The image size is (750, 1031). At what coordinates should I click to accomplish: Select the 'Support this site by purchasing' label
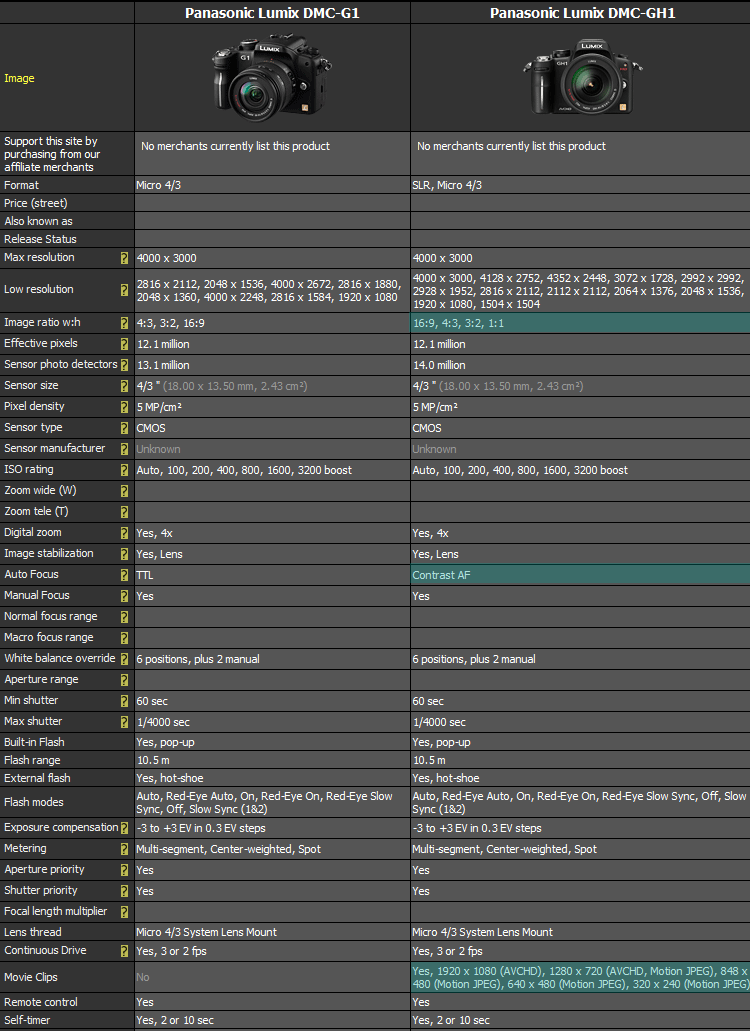pyautogui.click(x=52, y=154)
